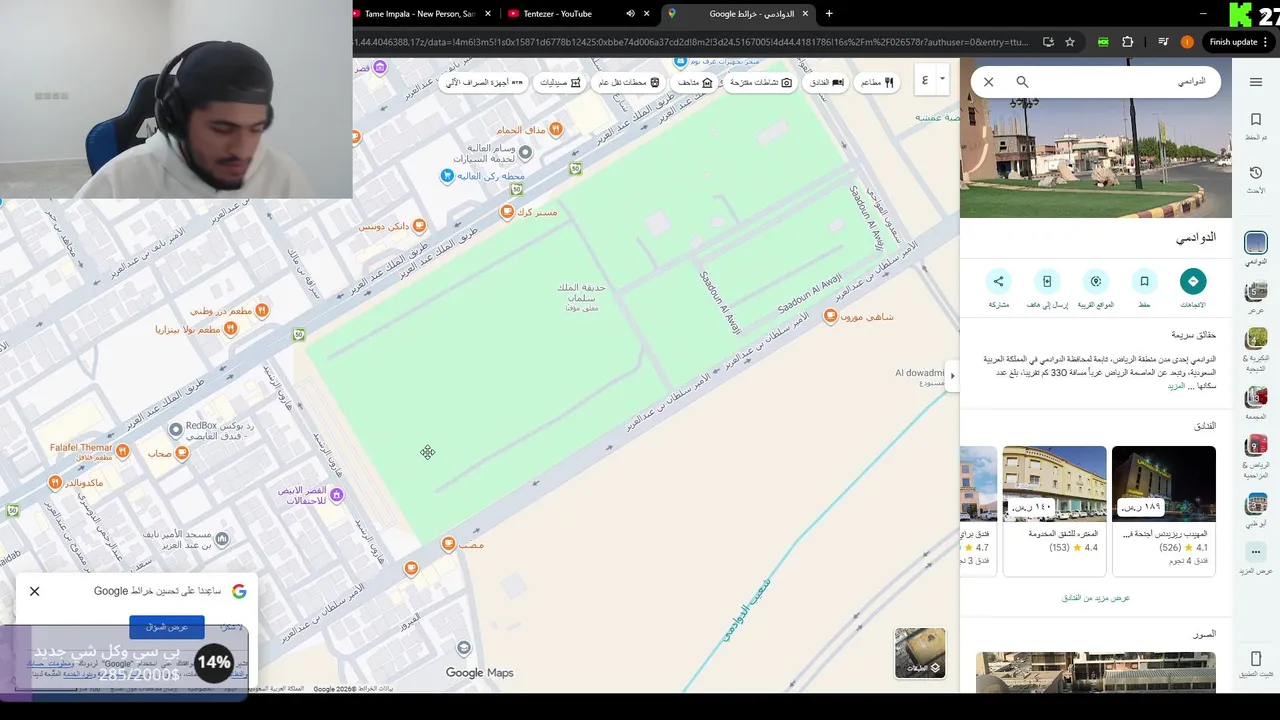The image size is (1280, 720).
Task: Clear the search box with the X
Action: coord(989,82)
